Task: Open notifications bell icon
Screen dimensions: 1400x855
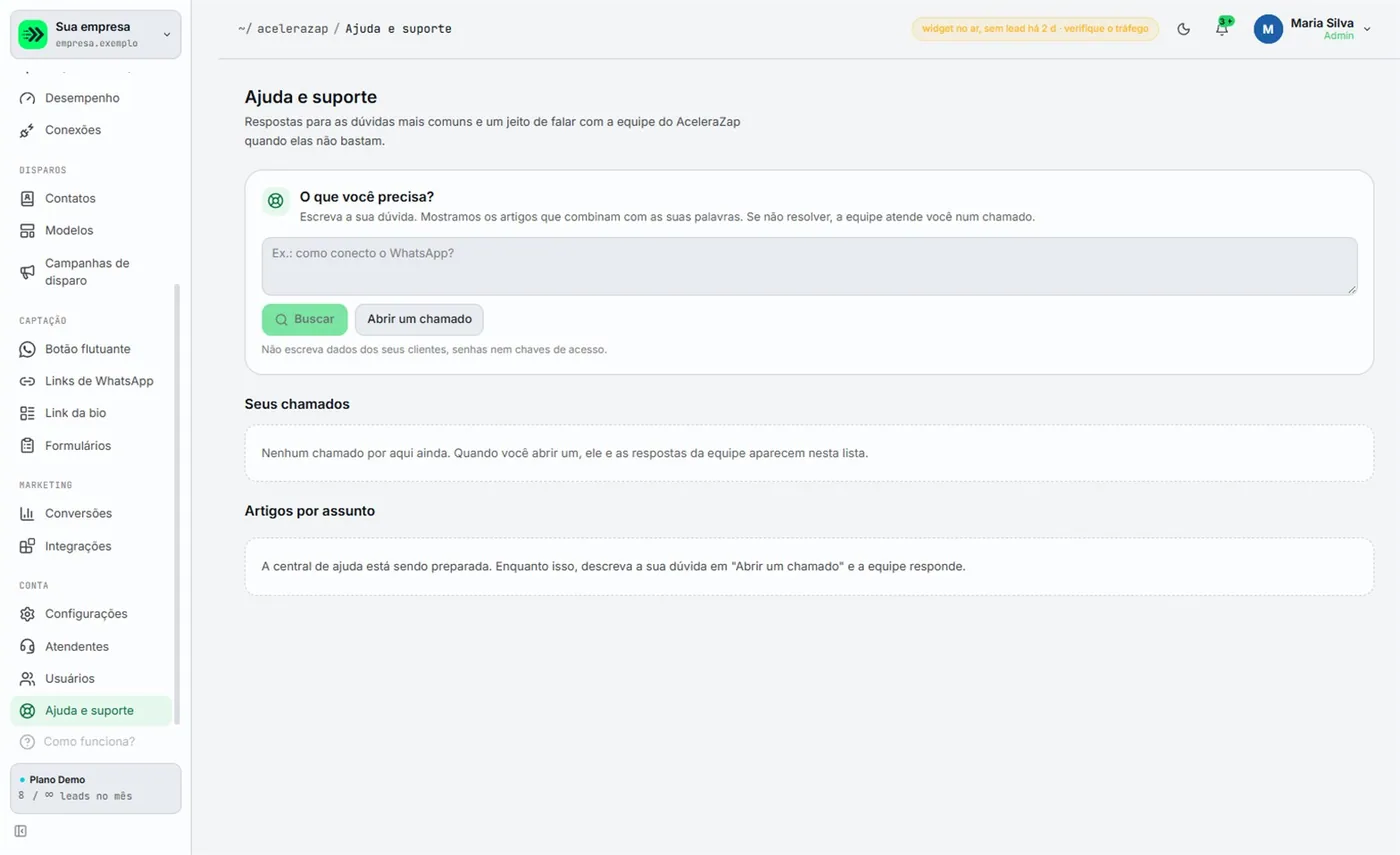Action: pyautogui.click(x=1222, y=29)
